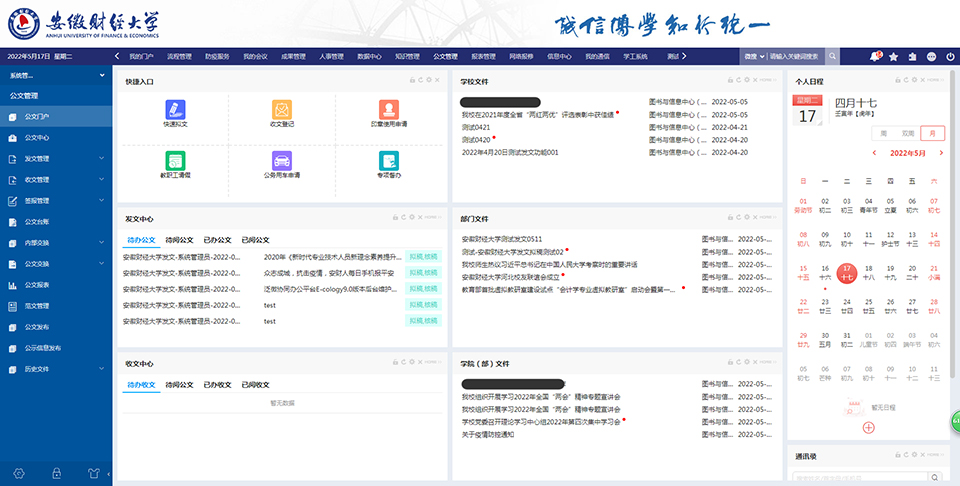This screenshot has width=960, height=486.
Task: Open the 教职工请假 calendar icon
Action: [175, 161]
